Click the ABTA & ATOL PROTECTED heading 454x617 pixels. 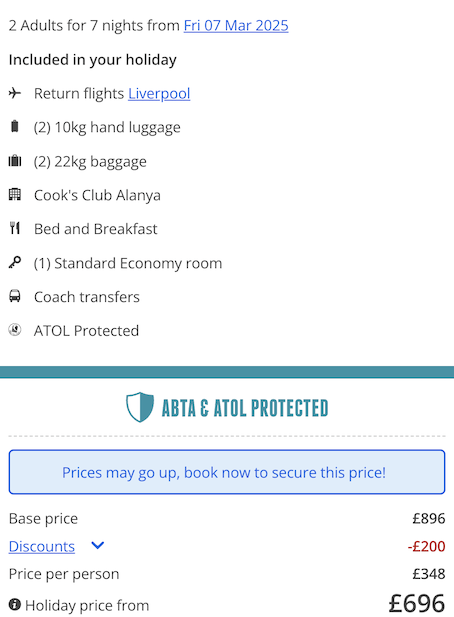245,408
